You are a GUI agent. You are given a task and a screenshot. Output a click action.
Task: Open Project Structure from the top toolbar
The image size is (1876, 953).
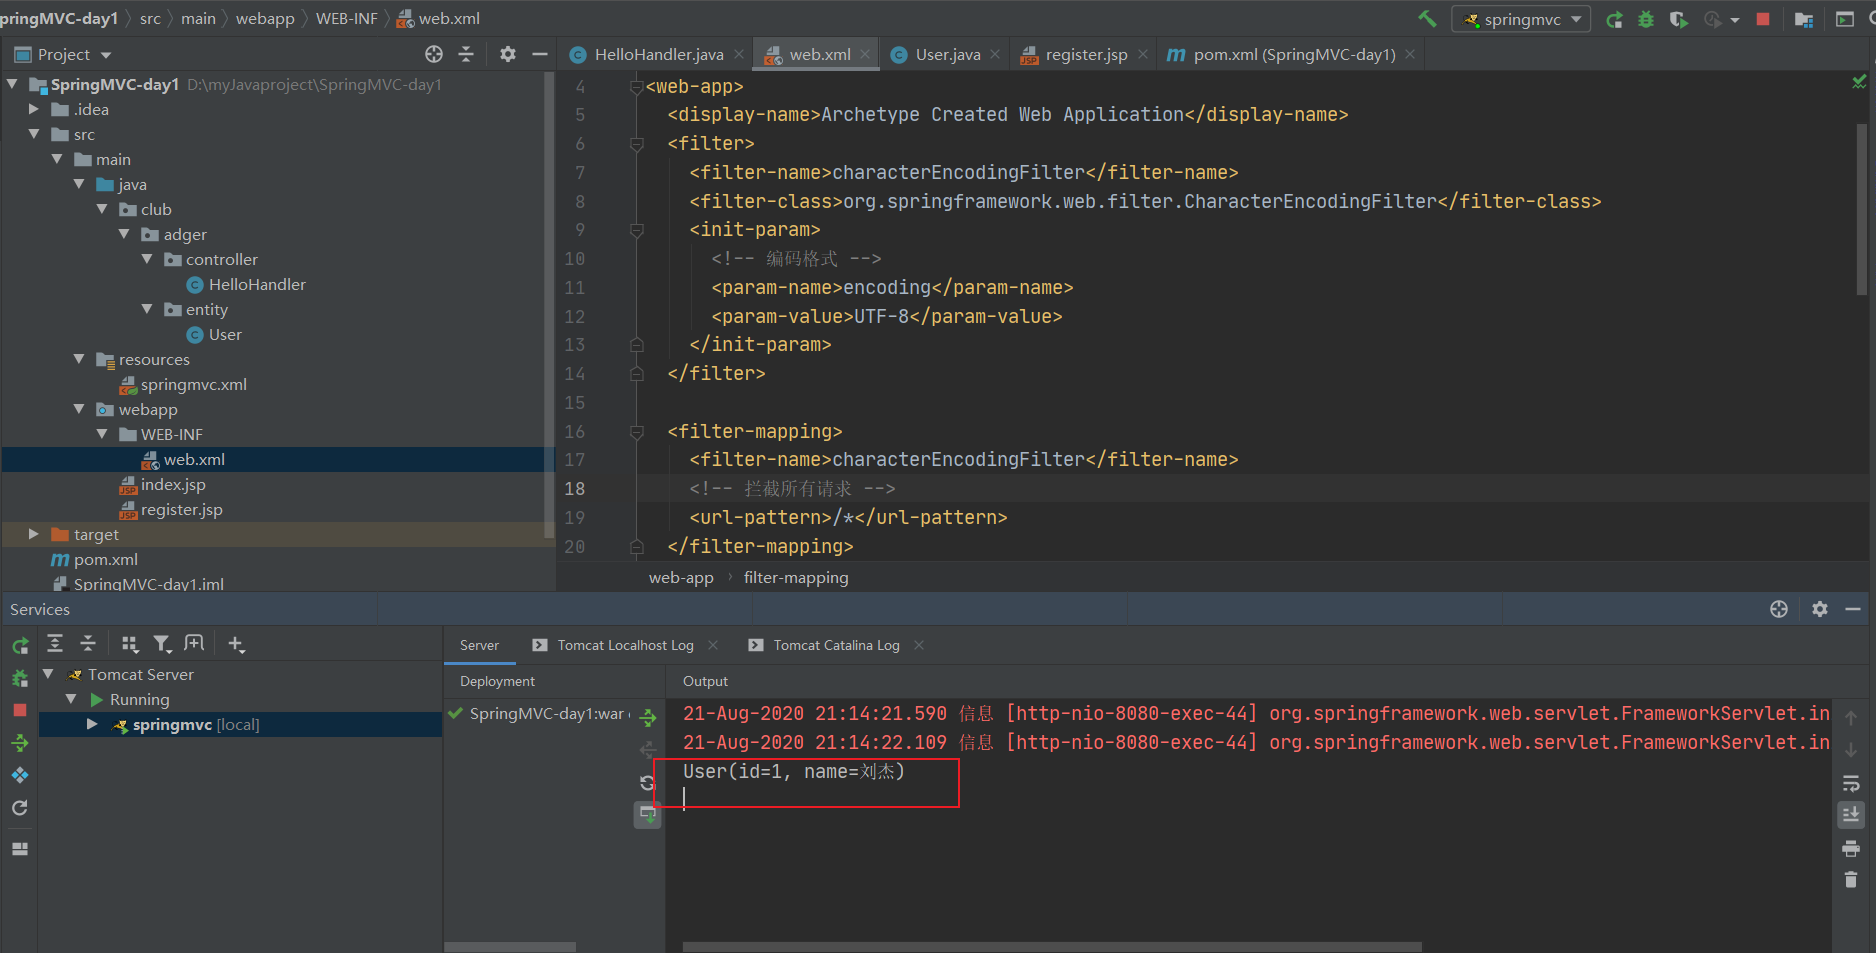click(1804, 19)
